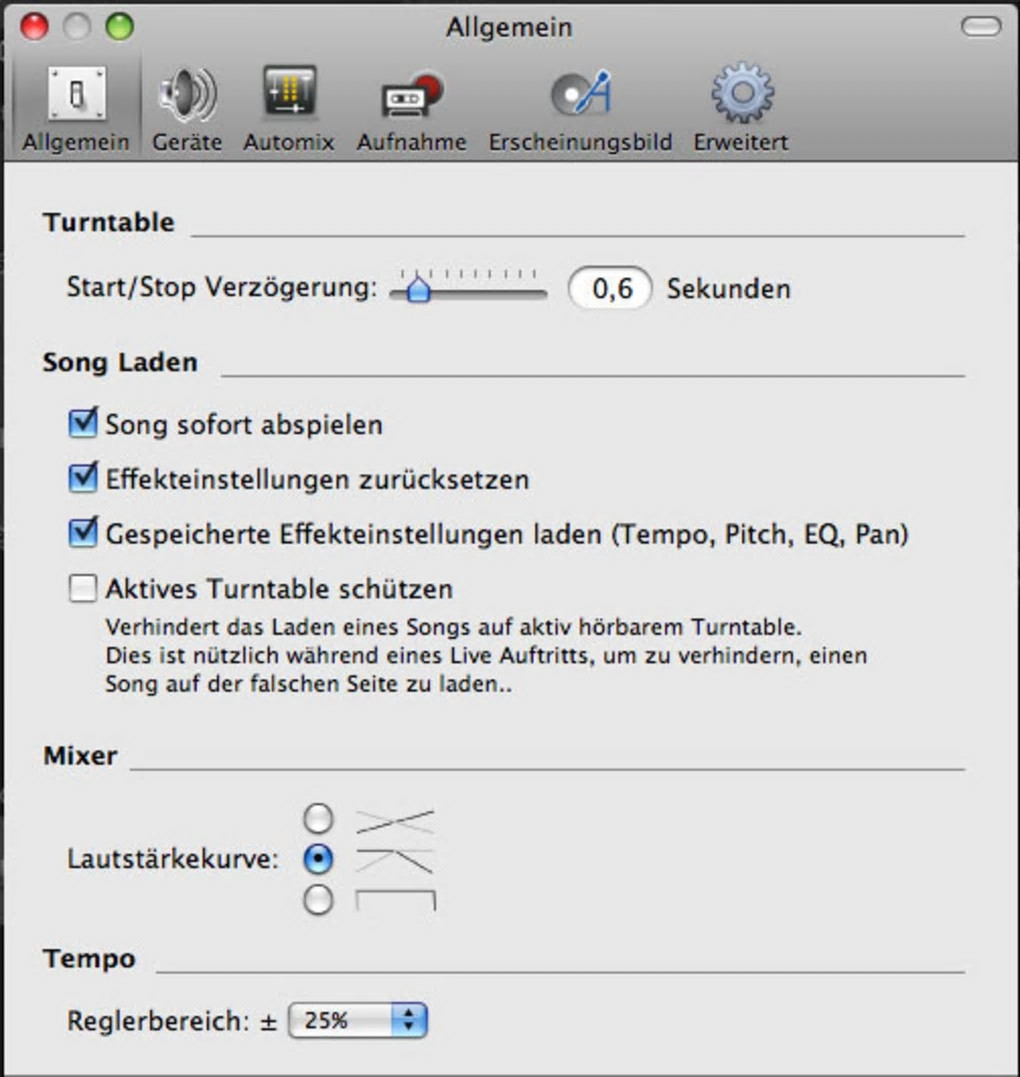Click the 'Lautstärkekurve:' label
This screenshot has height=1077, width=1020.
[x=173, y=859]
